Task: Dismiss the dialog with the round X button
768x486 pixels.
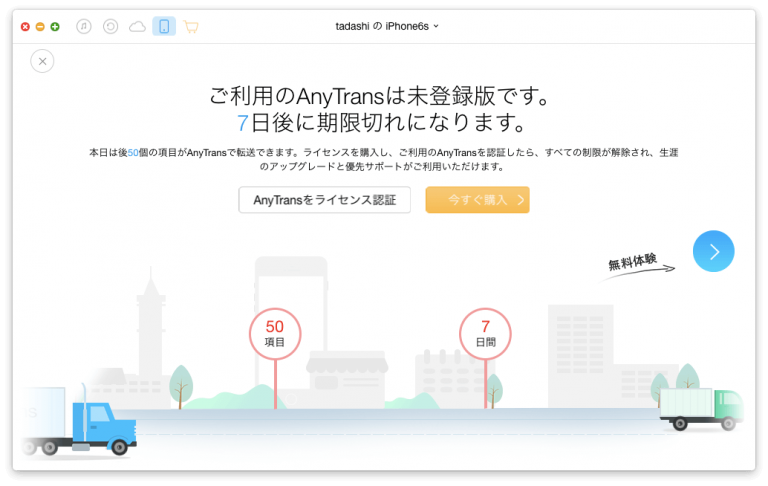Action: [42, 61]
